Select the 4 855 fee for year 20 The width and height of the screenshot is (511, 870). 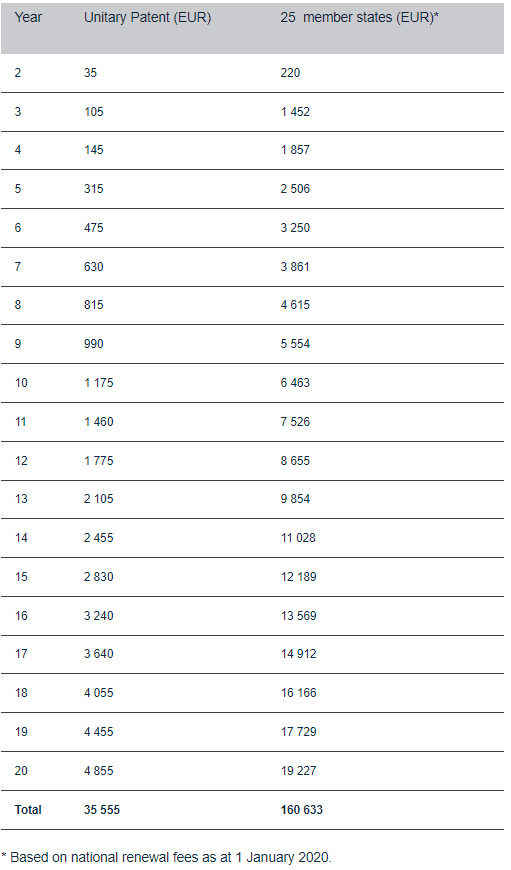99,771
